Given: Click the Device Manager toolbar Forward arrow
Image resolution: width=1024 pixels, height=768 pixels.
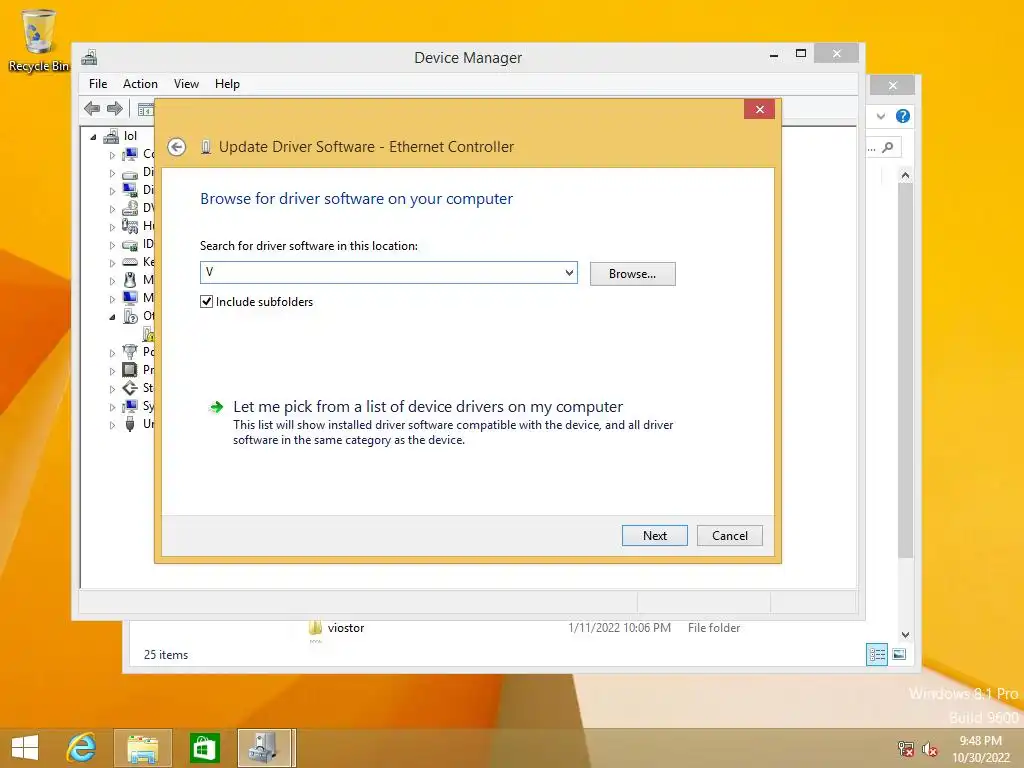Looking at the screenshot, I should click(x=115, y=108).
